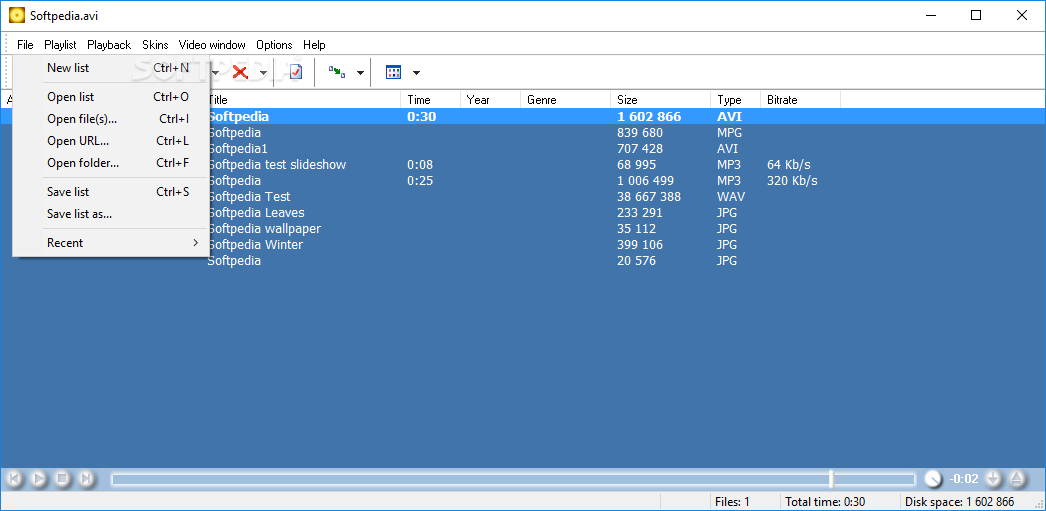Select the Softpedia Test WAV row
The image size is (1046, 511).
[523, 197]
